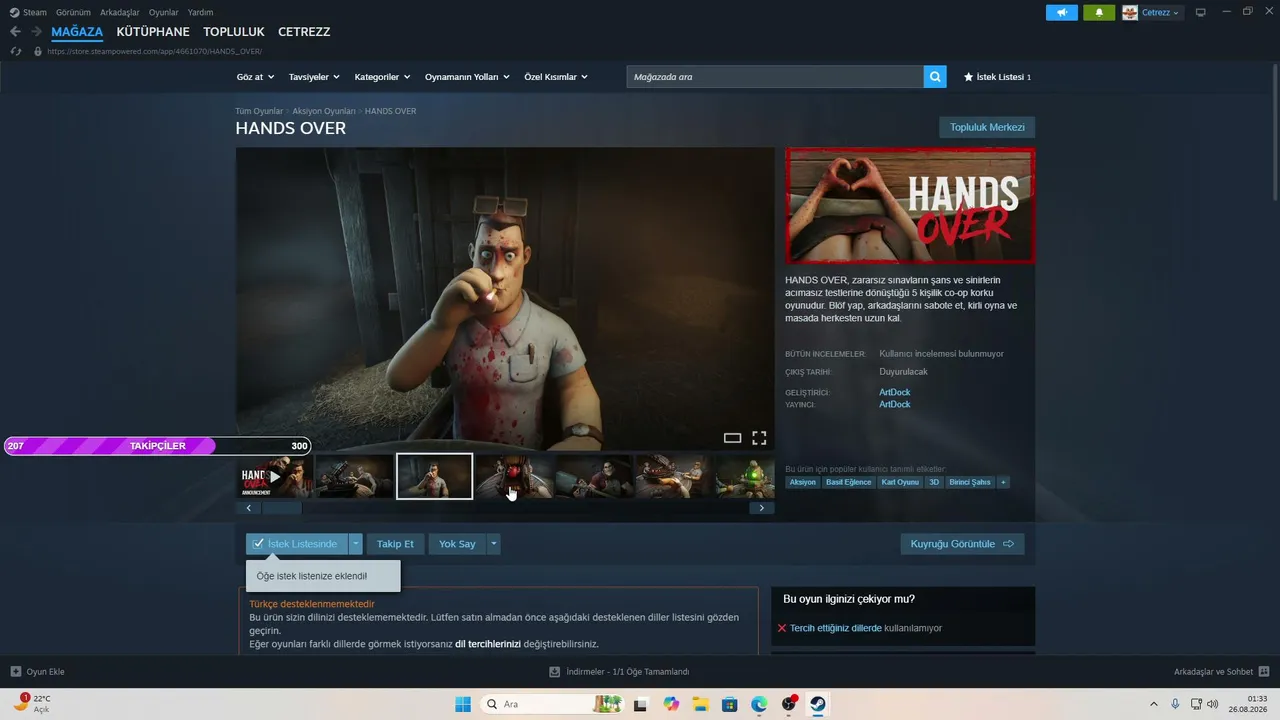Switch to Big Picture mode icon
Screen dimensions: 1280x720
coord(1201,12)
